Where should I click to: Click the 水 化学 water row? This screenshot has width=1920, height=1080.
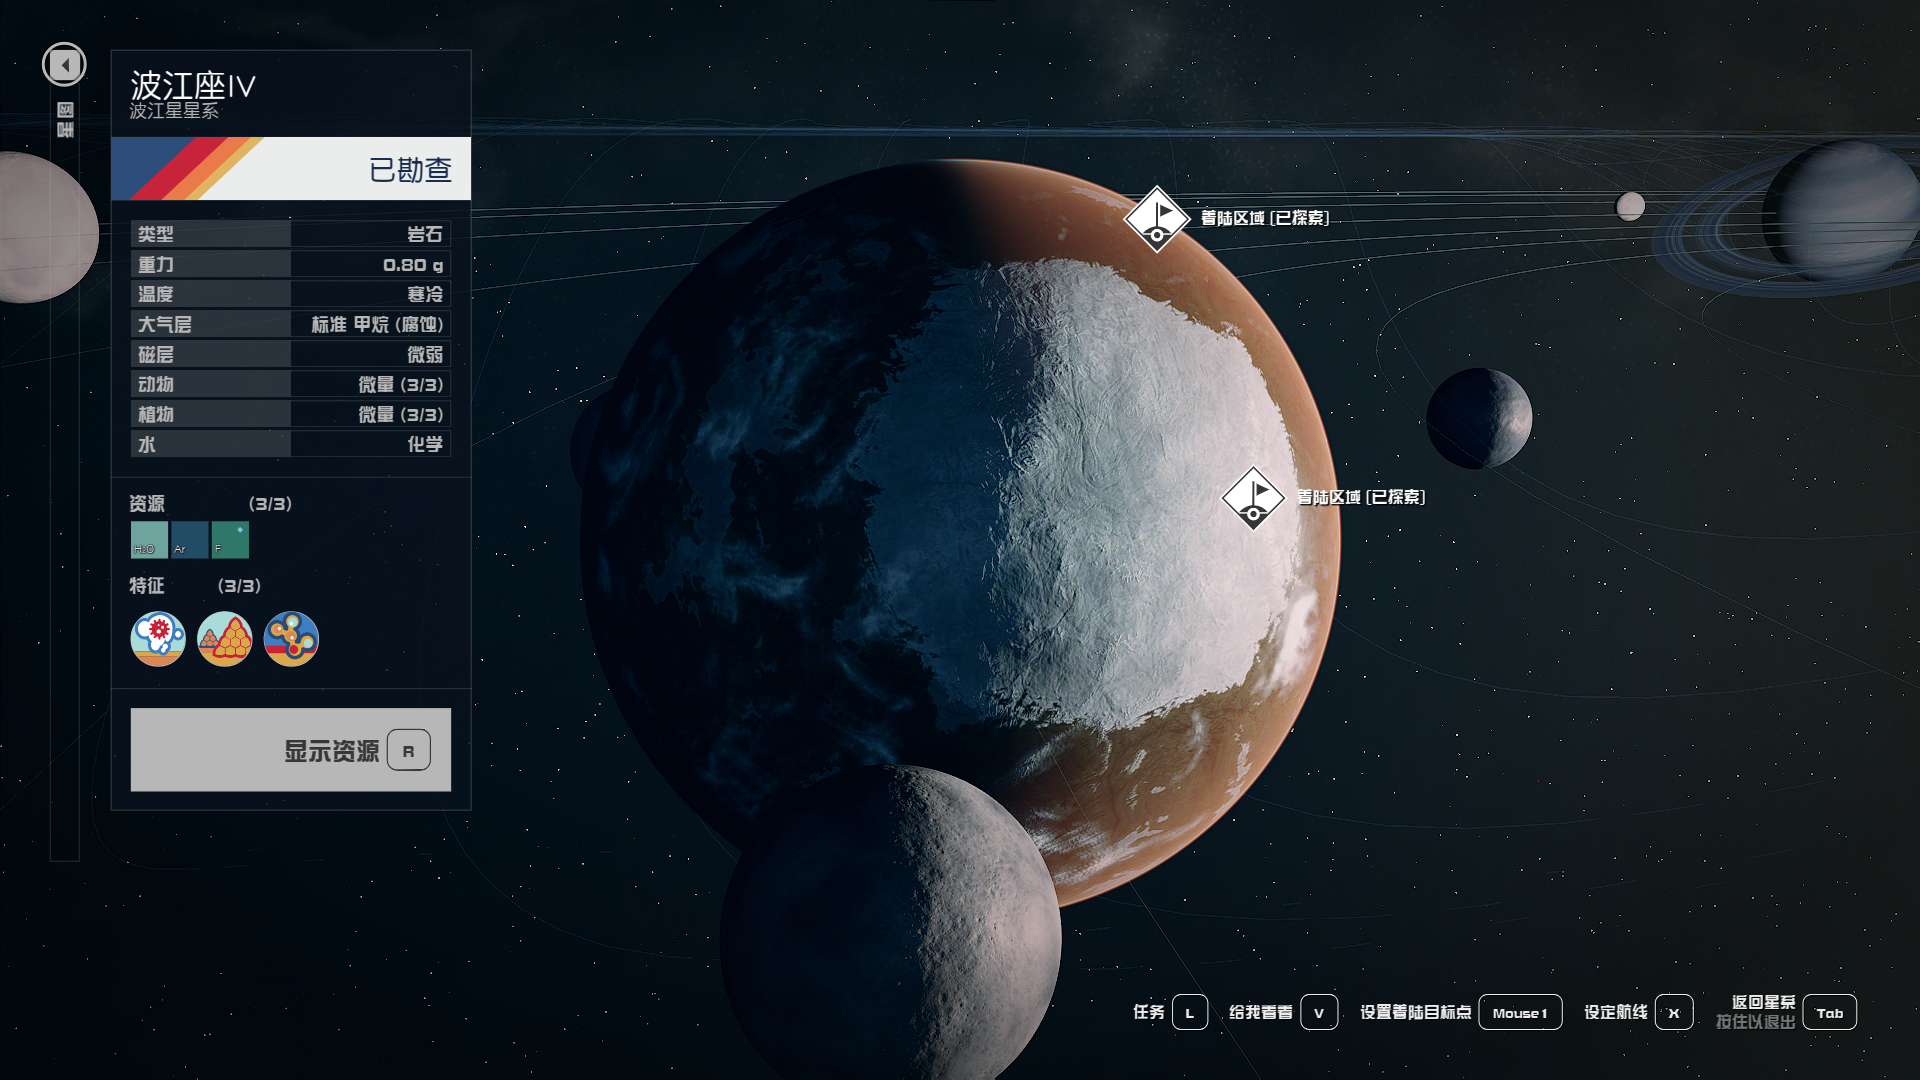[291, 444]
